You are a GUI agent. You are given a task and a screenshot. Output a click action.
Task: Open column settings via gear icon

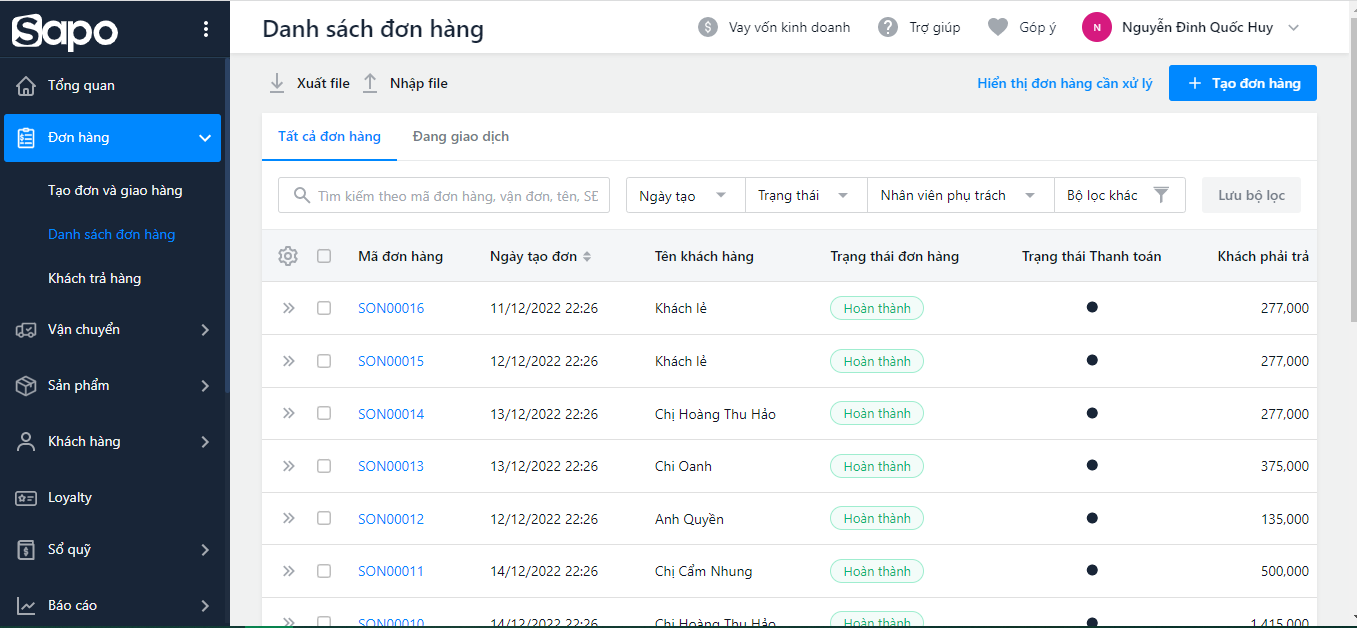coord(288,256)
